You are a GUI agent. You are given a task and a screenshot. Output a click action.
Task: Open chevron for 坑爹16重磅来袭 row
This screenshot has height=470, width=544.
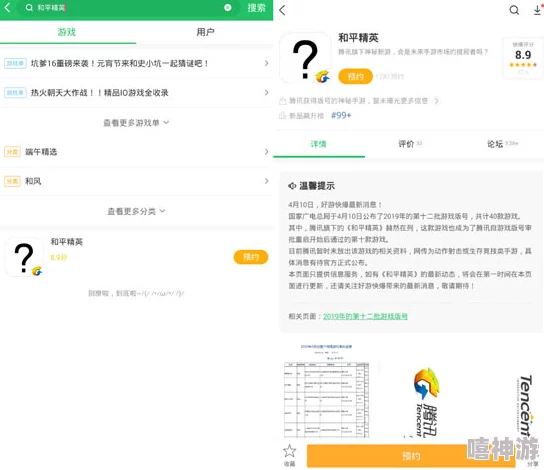point(266,63)
